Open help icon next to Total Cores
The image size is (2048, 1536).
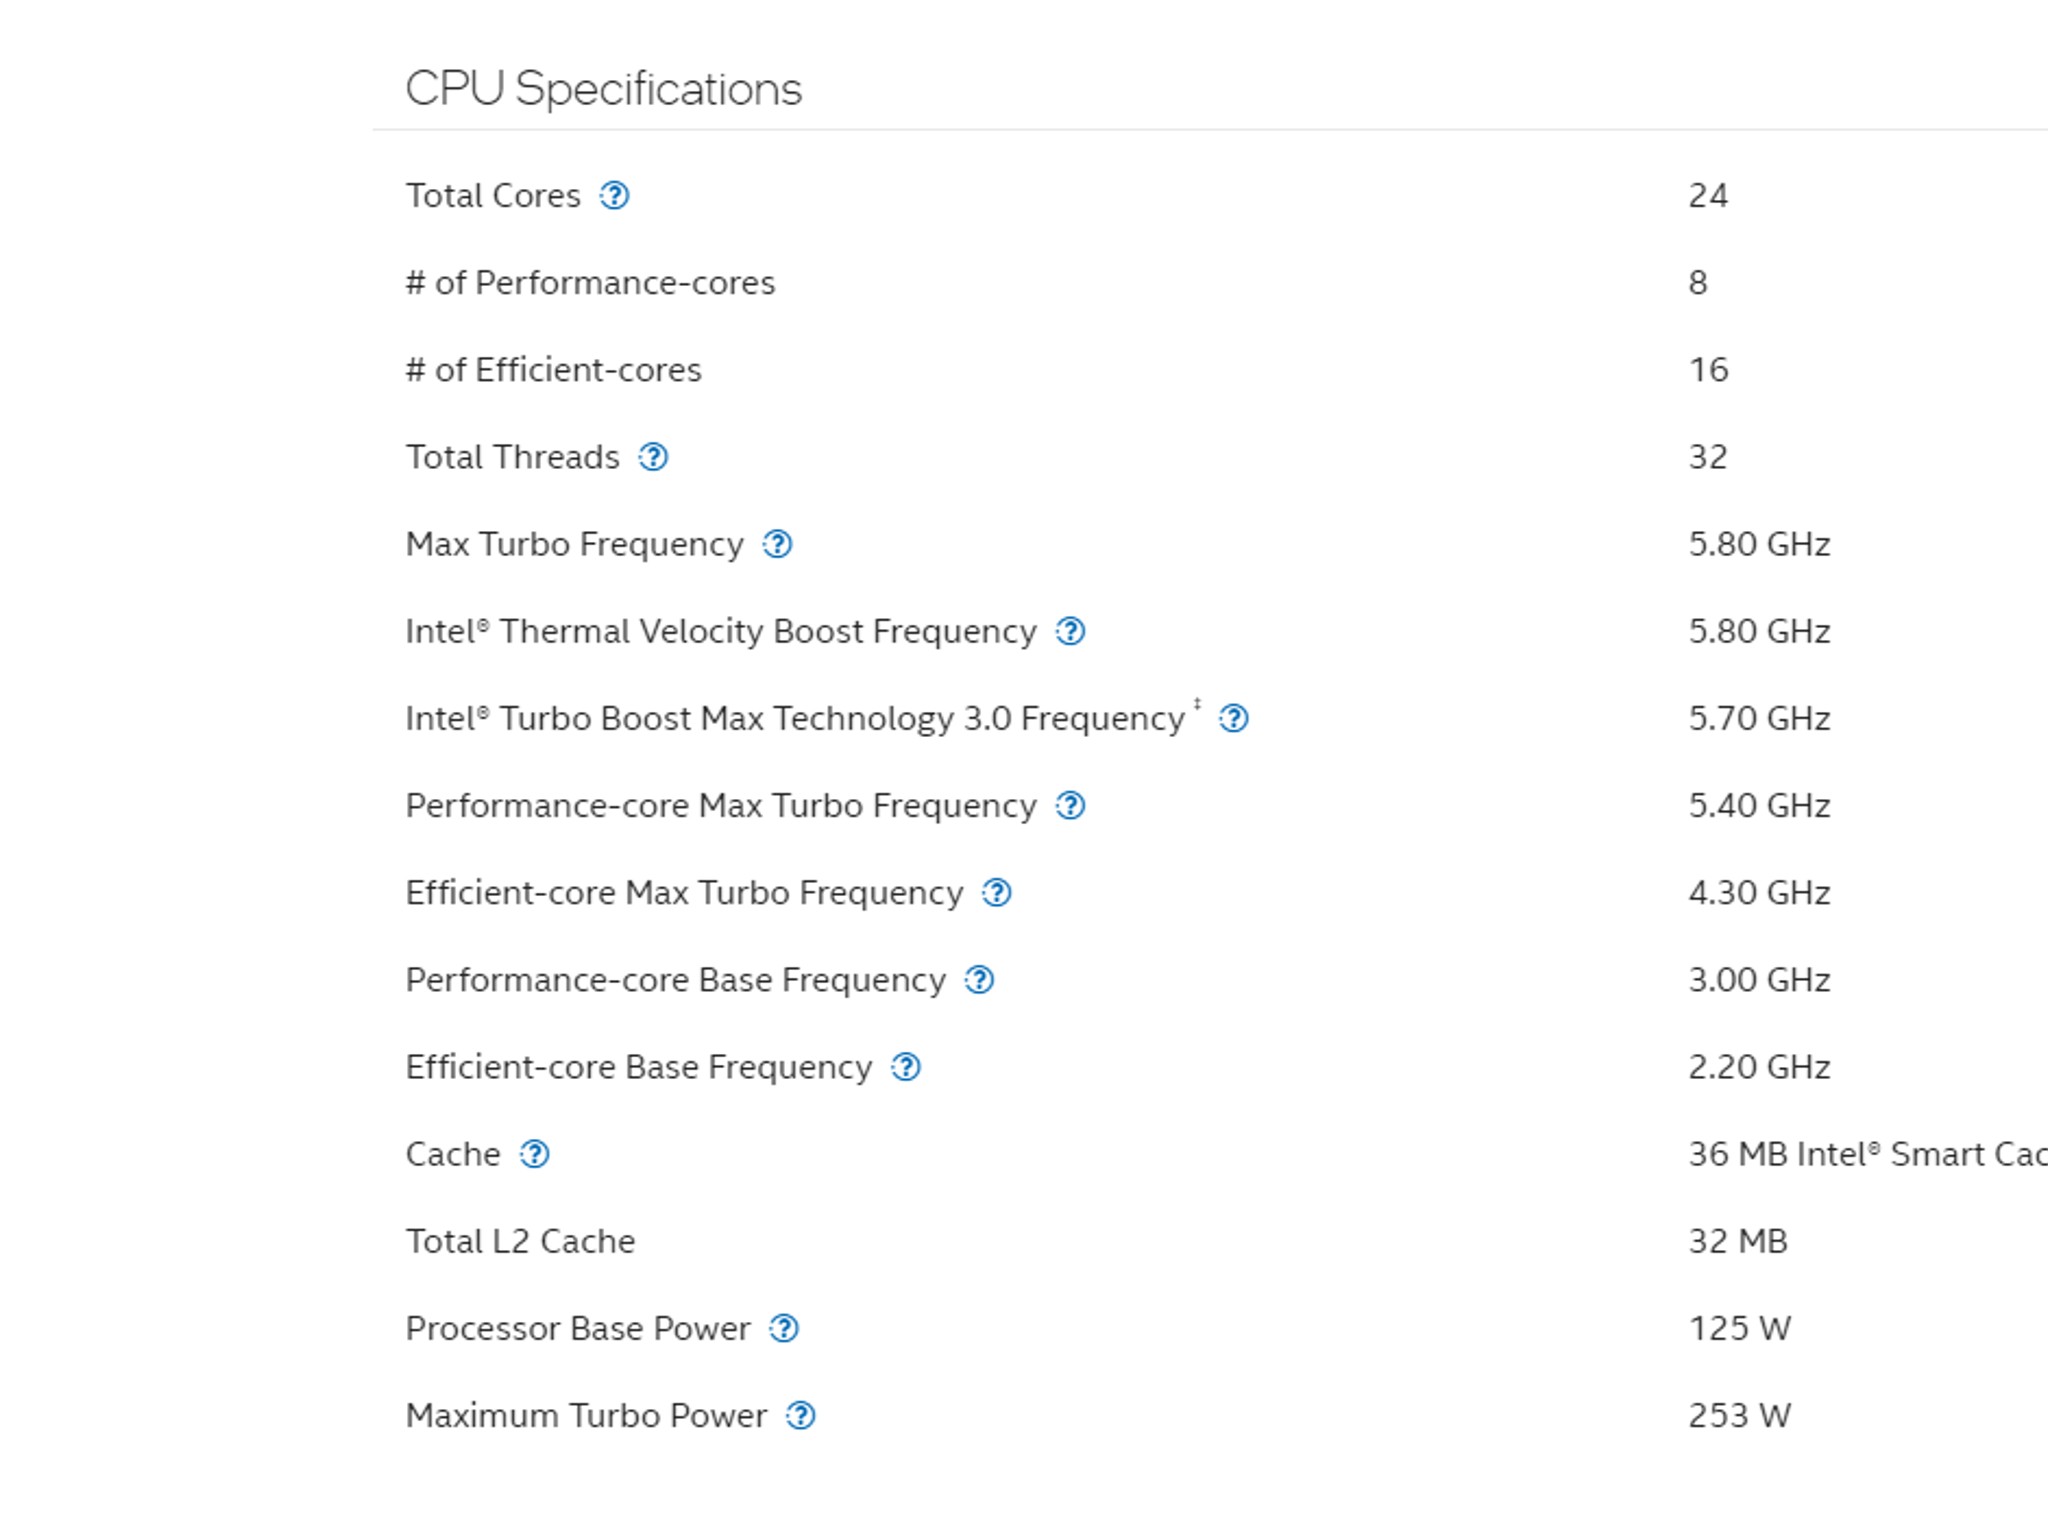614,196
